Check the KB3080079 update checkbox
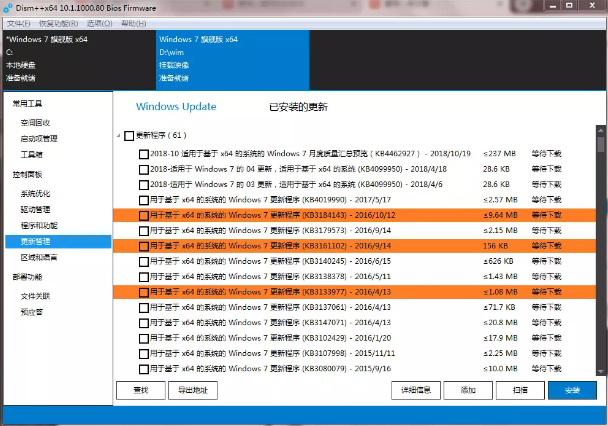Image resolution: width=608 pixels, height=426 pixels. tap(144, 369)
